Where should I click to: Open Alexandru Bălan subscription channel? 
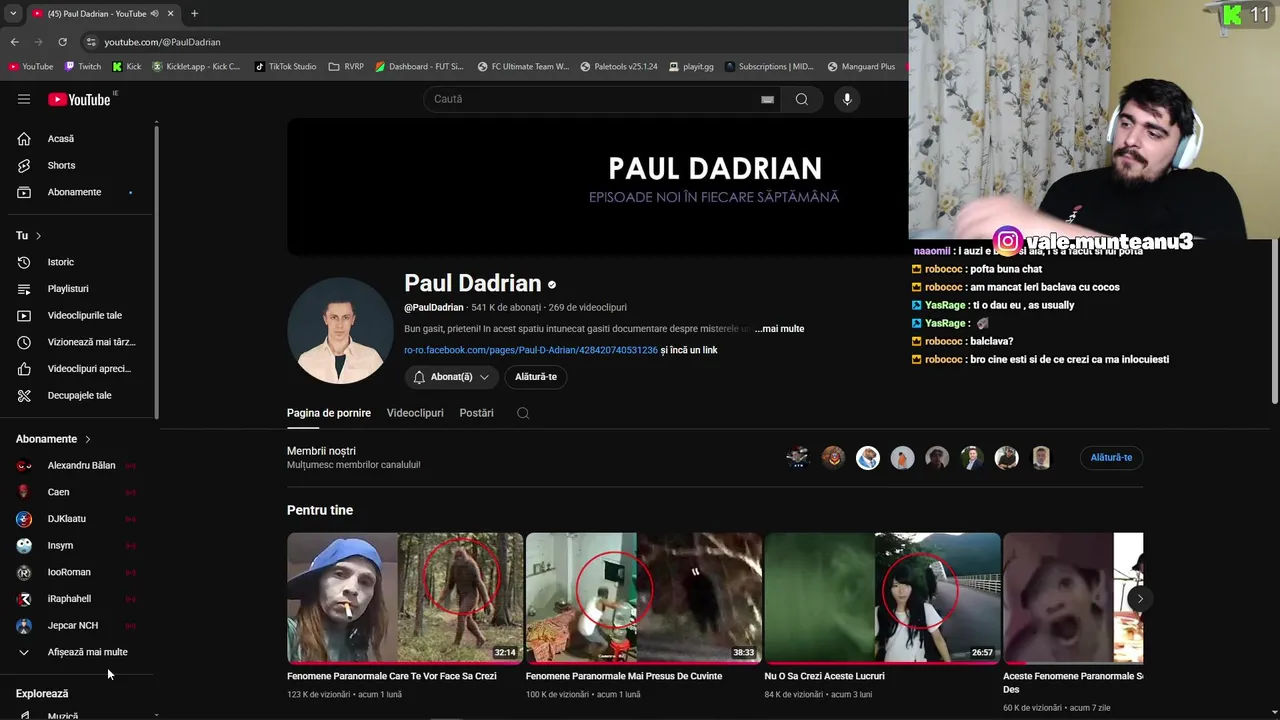78,465
